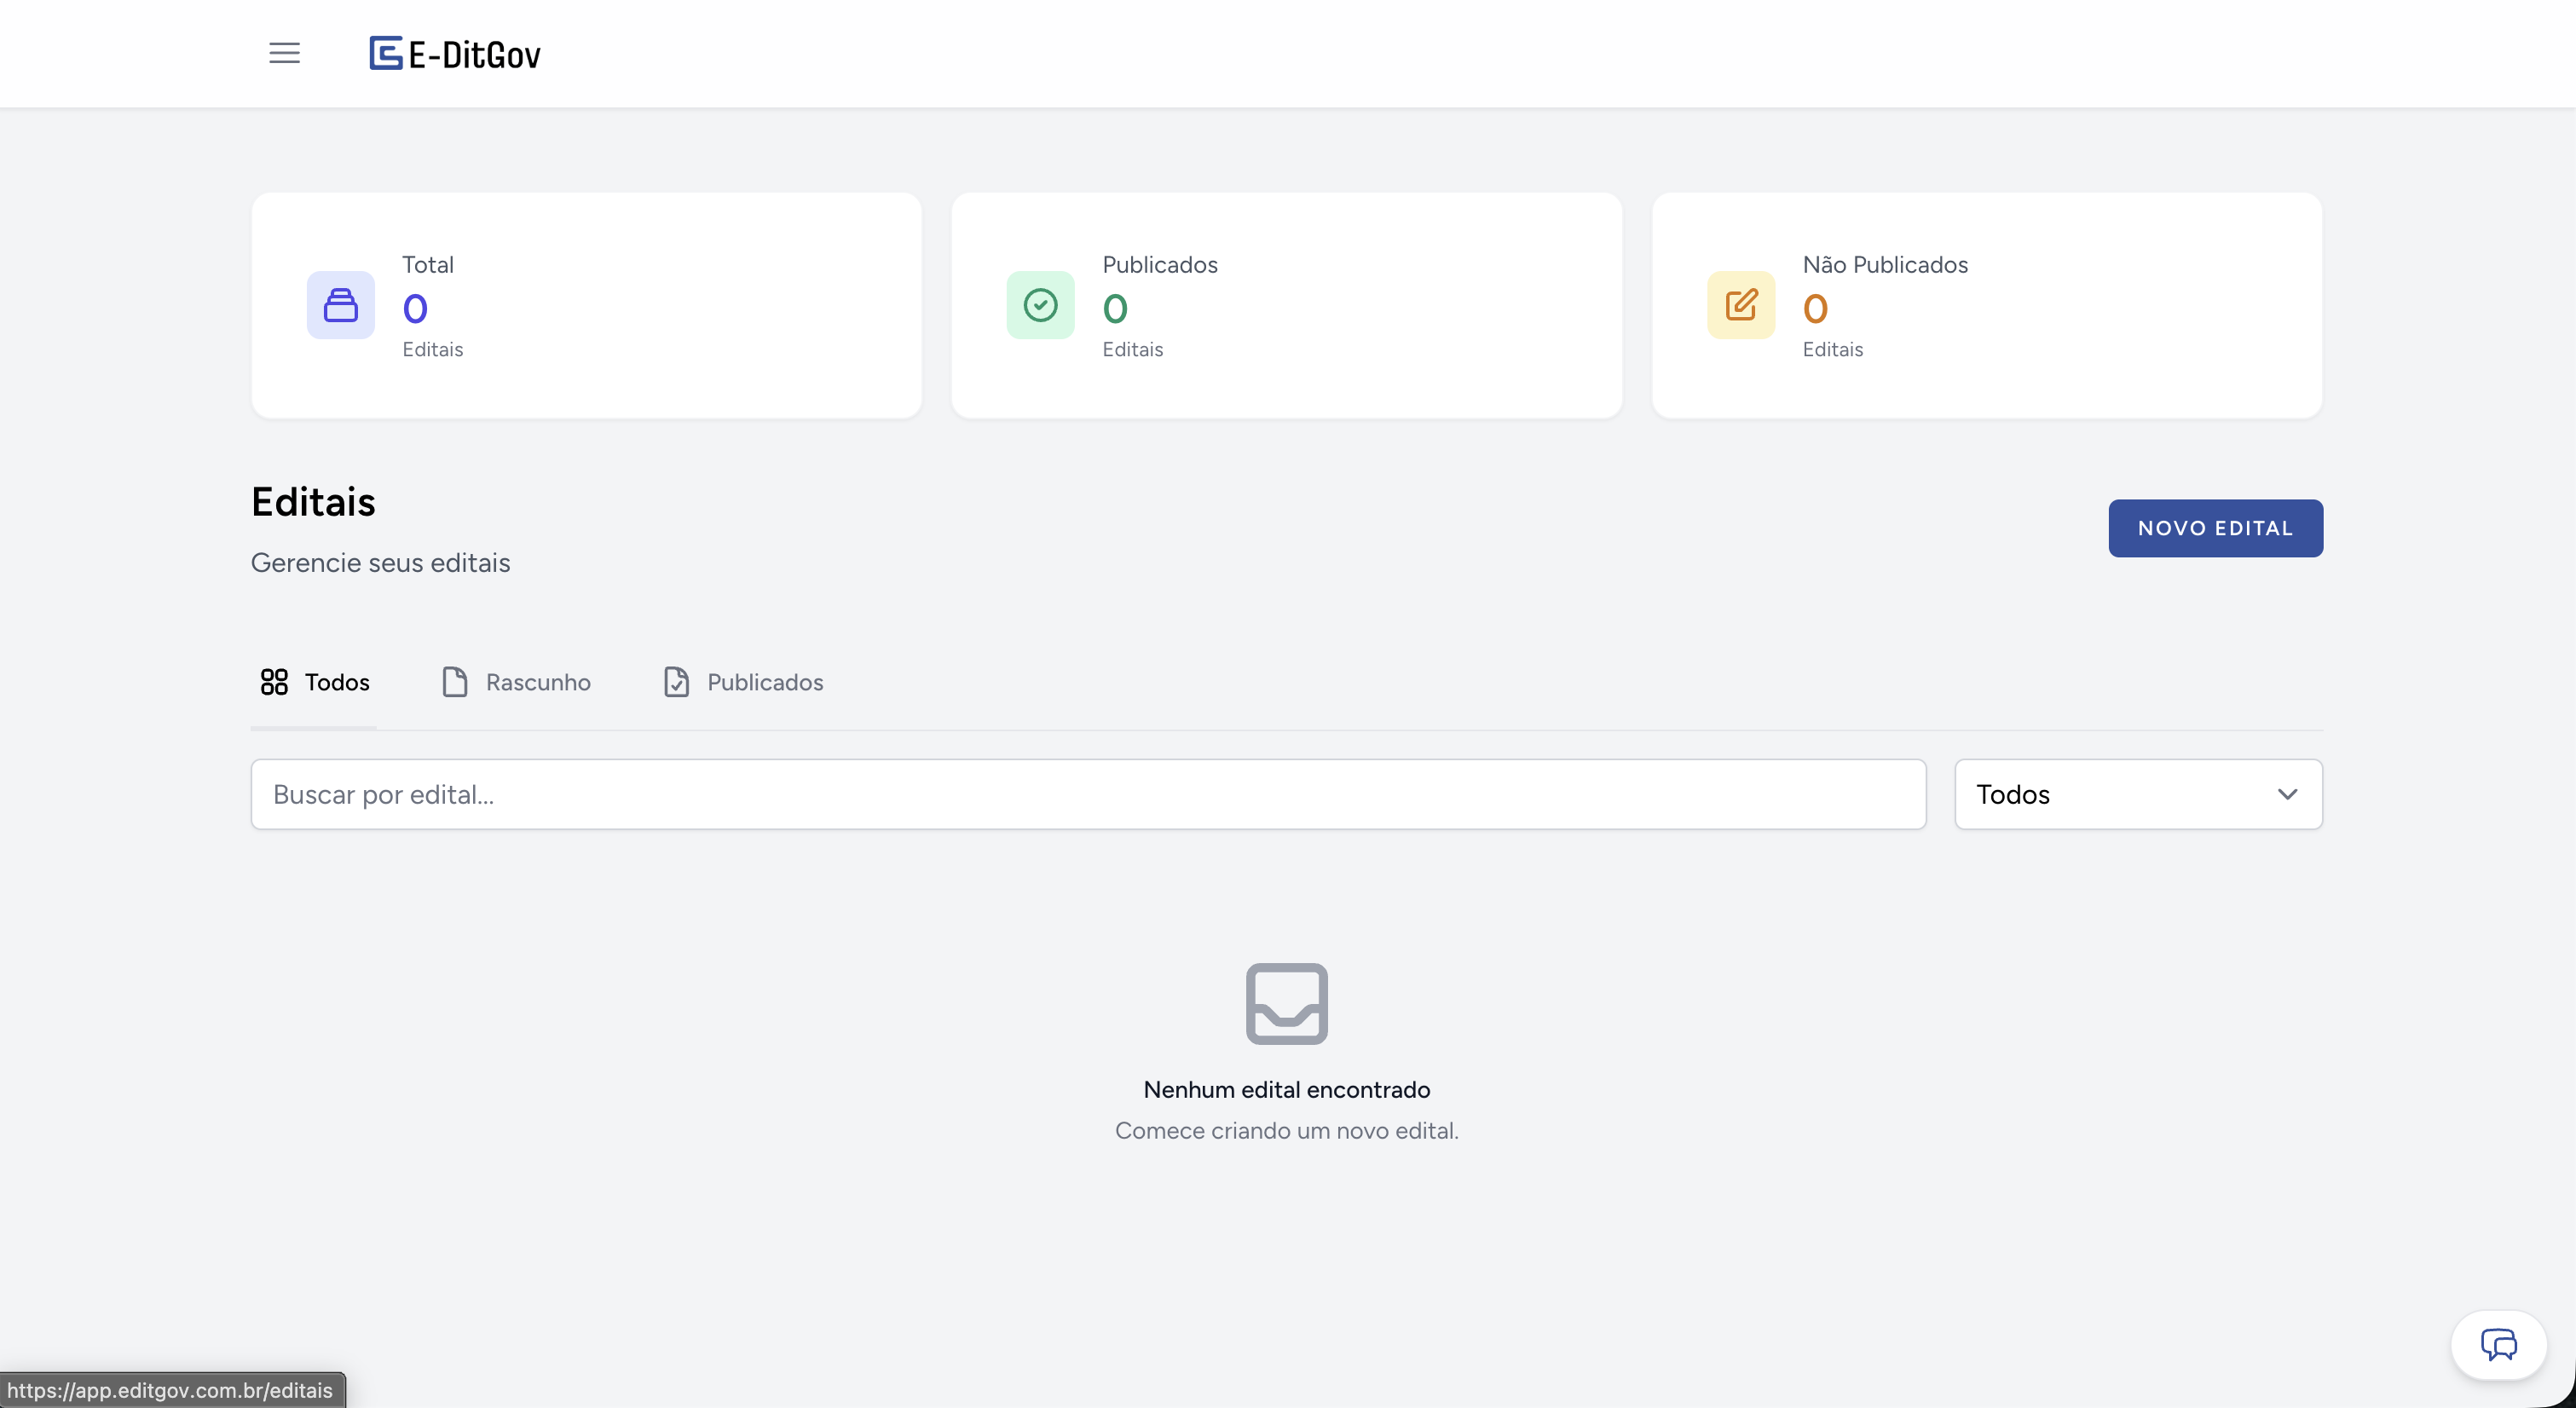Focus the Buscar por edital search field
This screenshot has height=1408, width=2576.
(x=1087, y=794)
